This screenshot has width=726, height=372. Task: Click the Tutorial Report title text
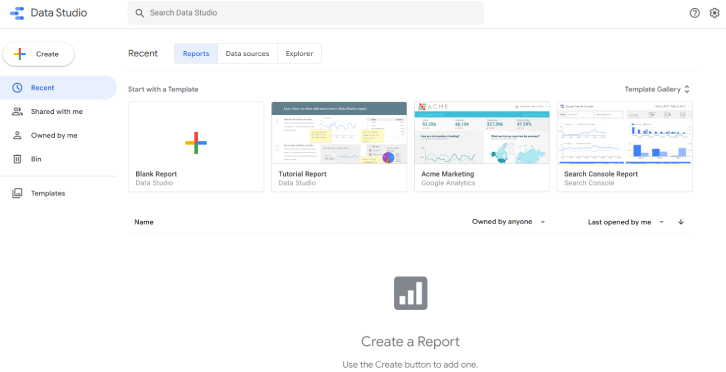pyautogui.click(x=302, y=174)
